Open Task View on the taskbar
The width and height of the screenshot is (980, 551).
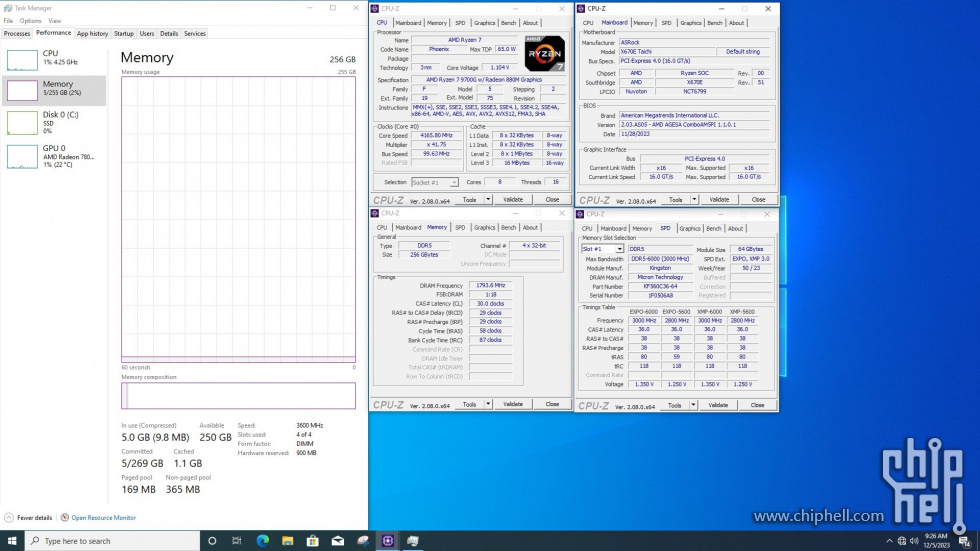[x=236, y=540]
